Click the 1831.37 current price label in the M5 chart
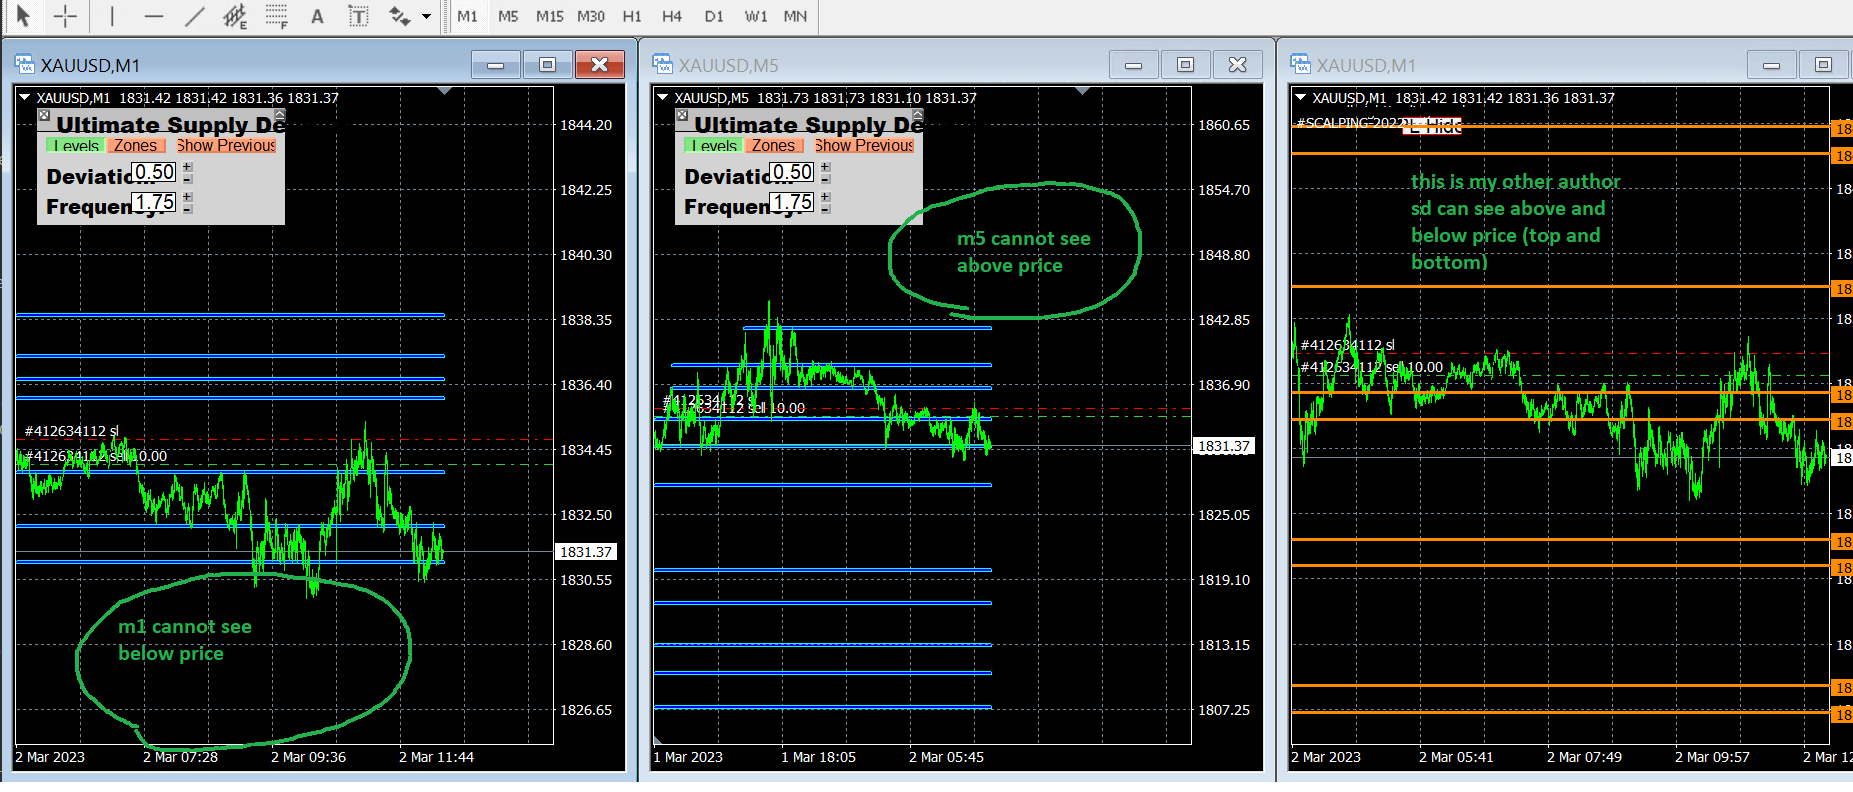Viewport: 1853px width, 792px height. (x=1224, y=446)
